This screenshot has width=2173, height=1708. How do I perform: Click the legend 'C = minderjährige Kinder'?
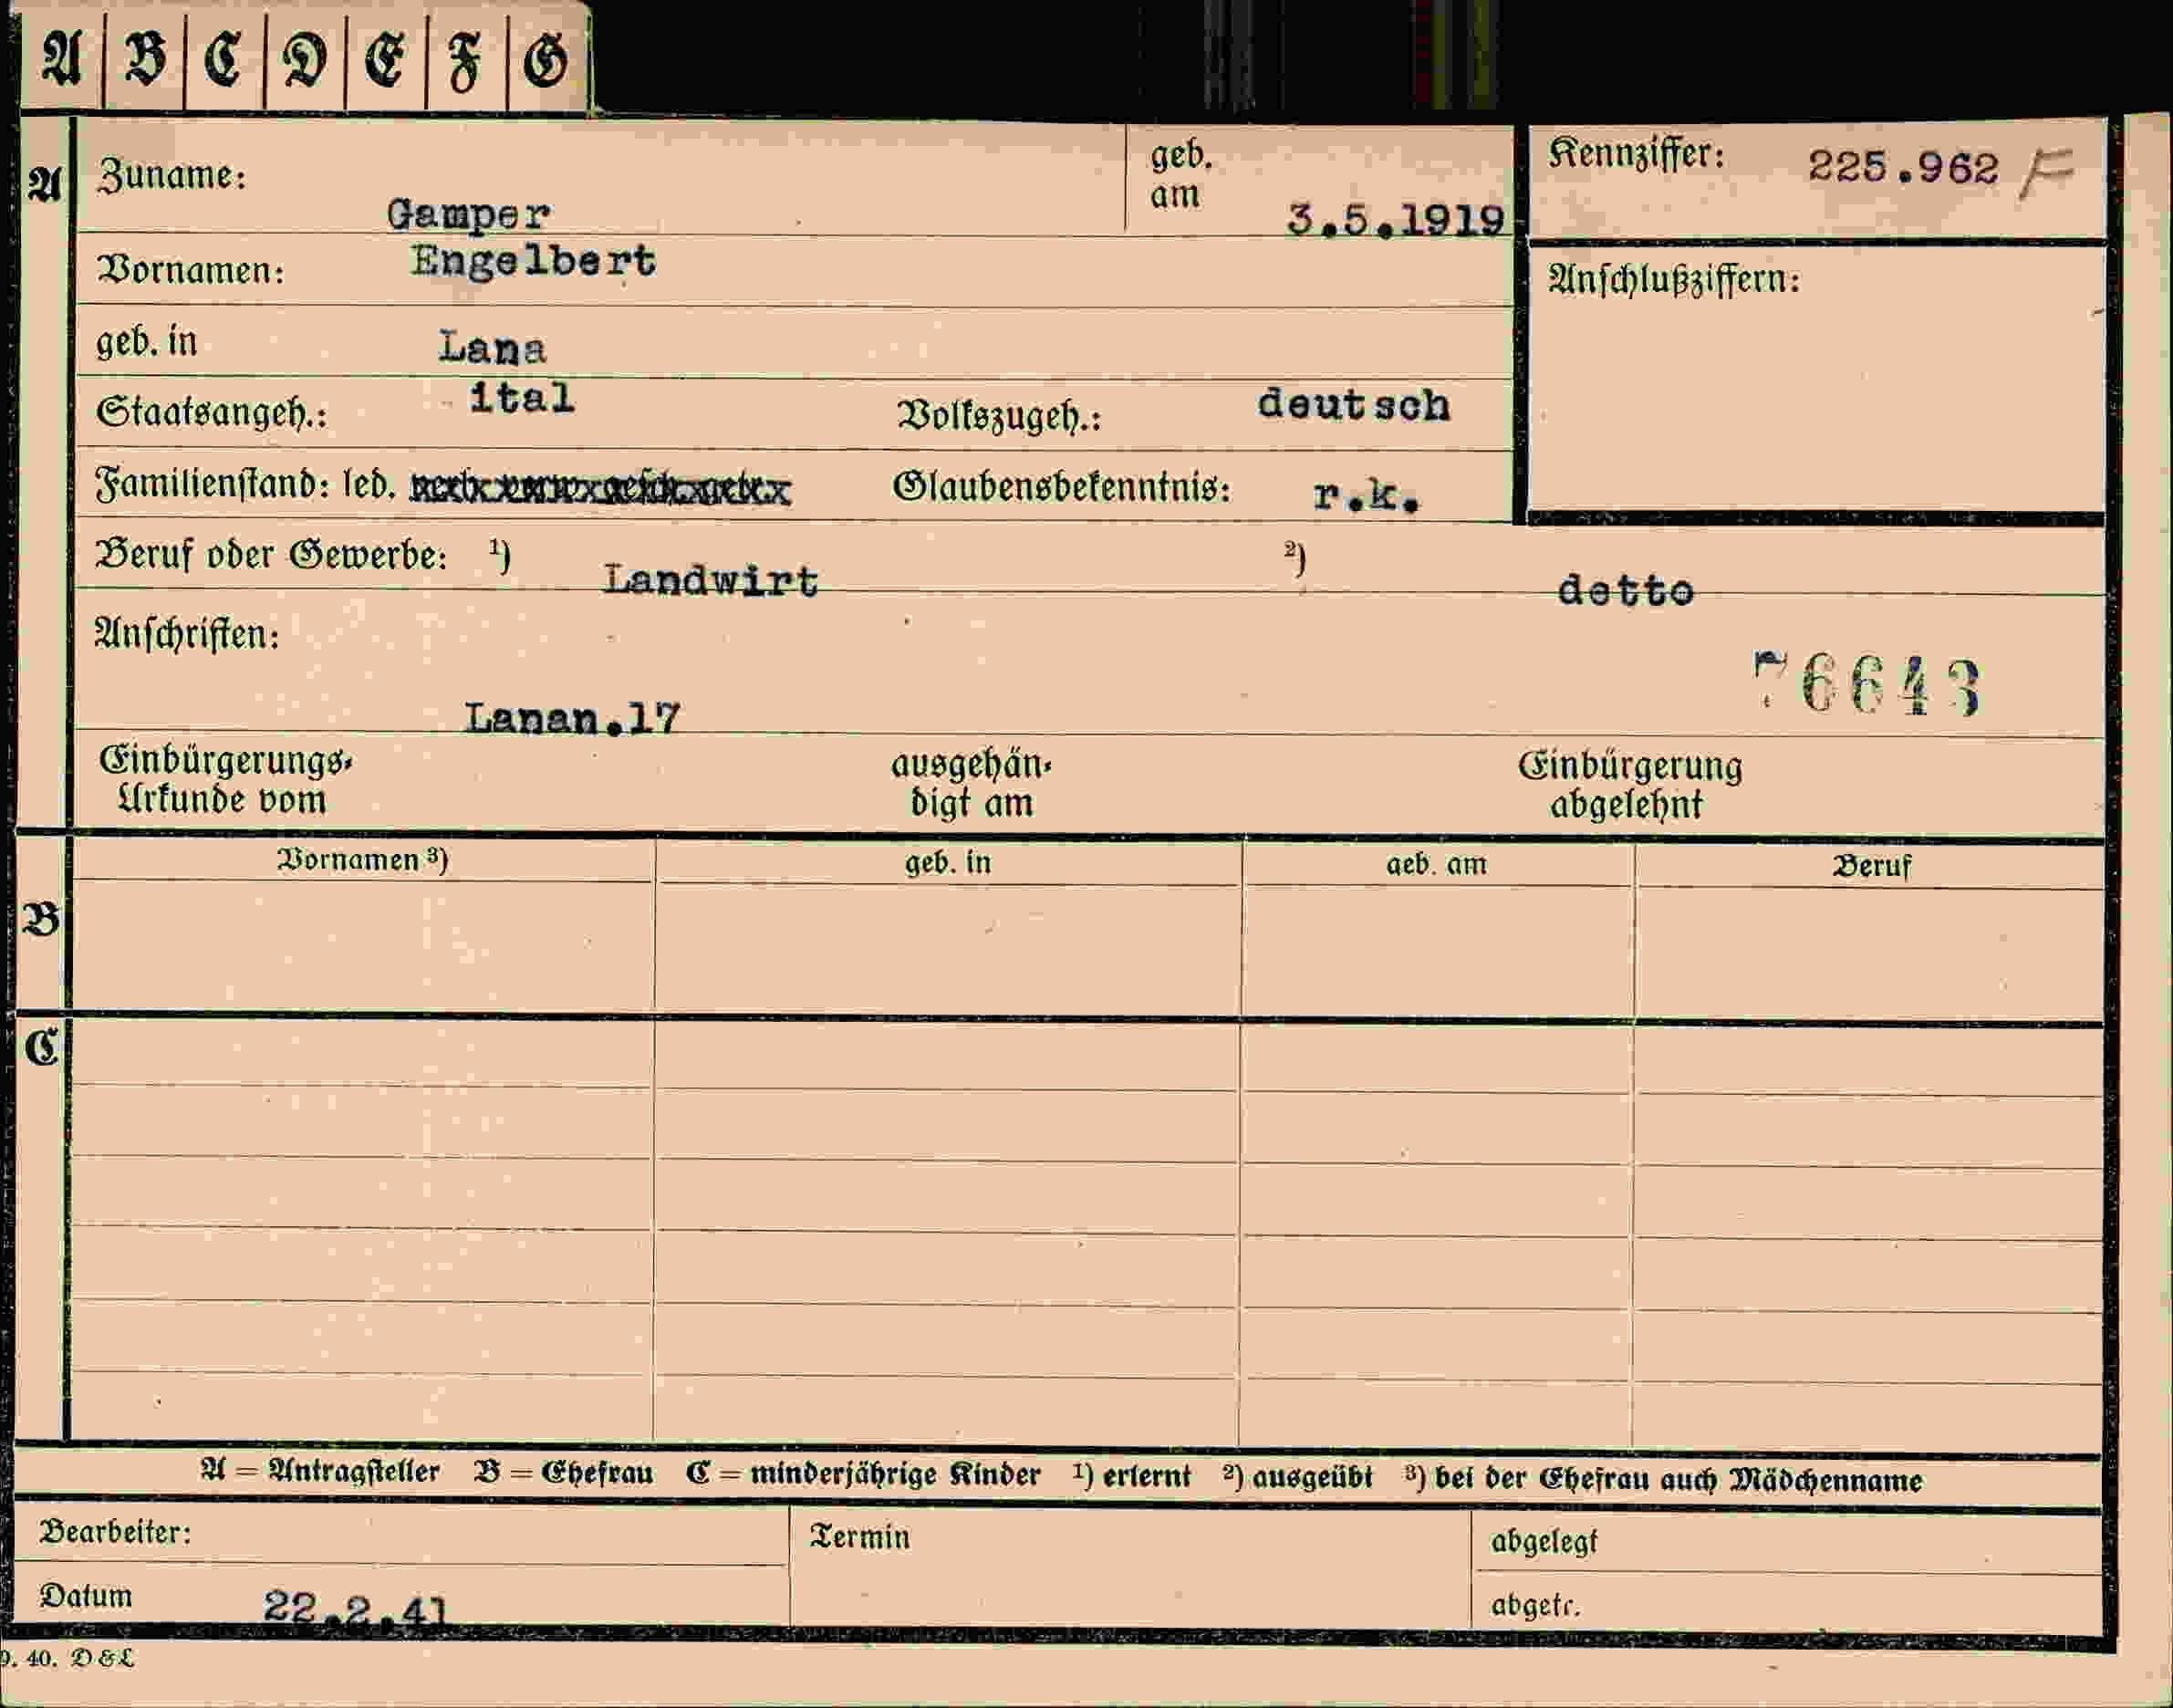click(x=863, y=1474)
